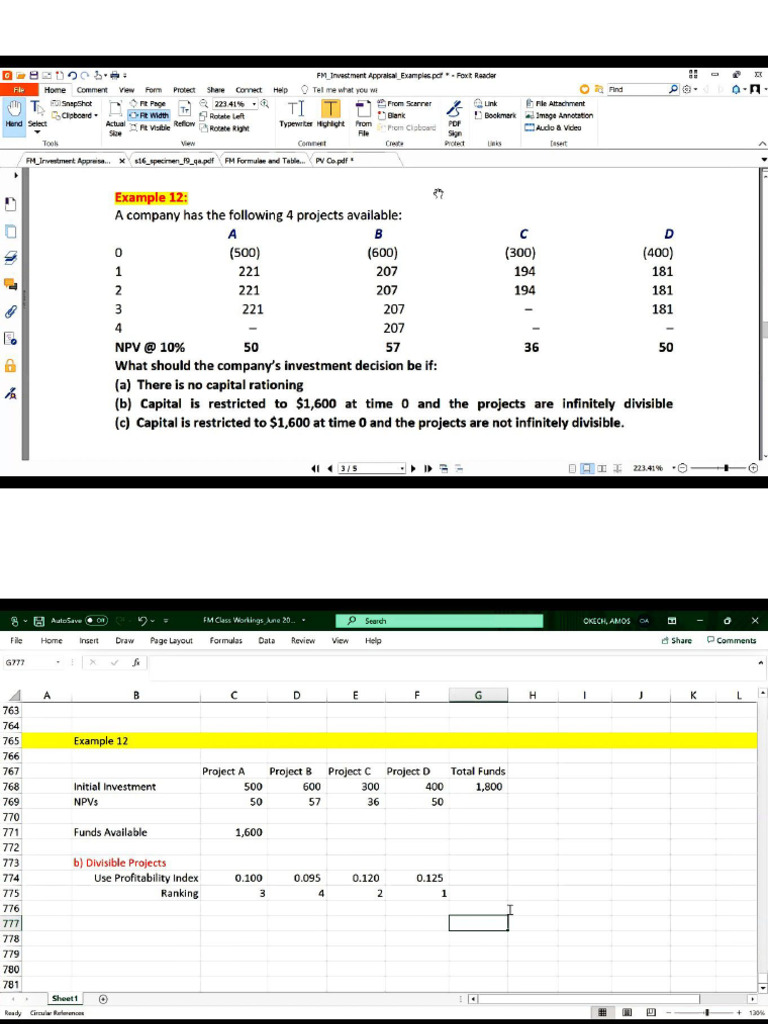Open the zoom percentage dropdown in ribbon
This screenshot has height=1024, width=768.
coord(254,104)
